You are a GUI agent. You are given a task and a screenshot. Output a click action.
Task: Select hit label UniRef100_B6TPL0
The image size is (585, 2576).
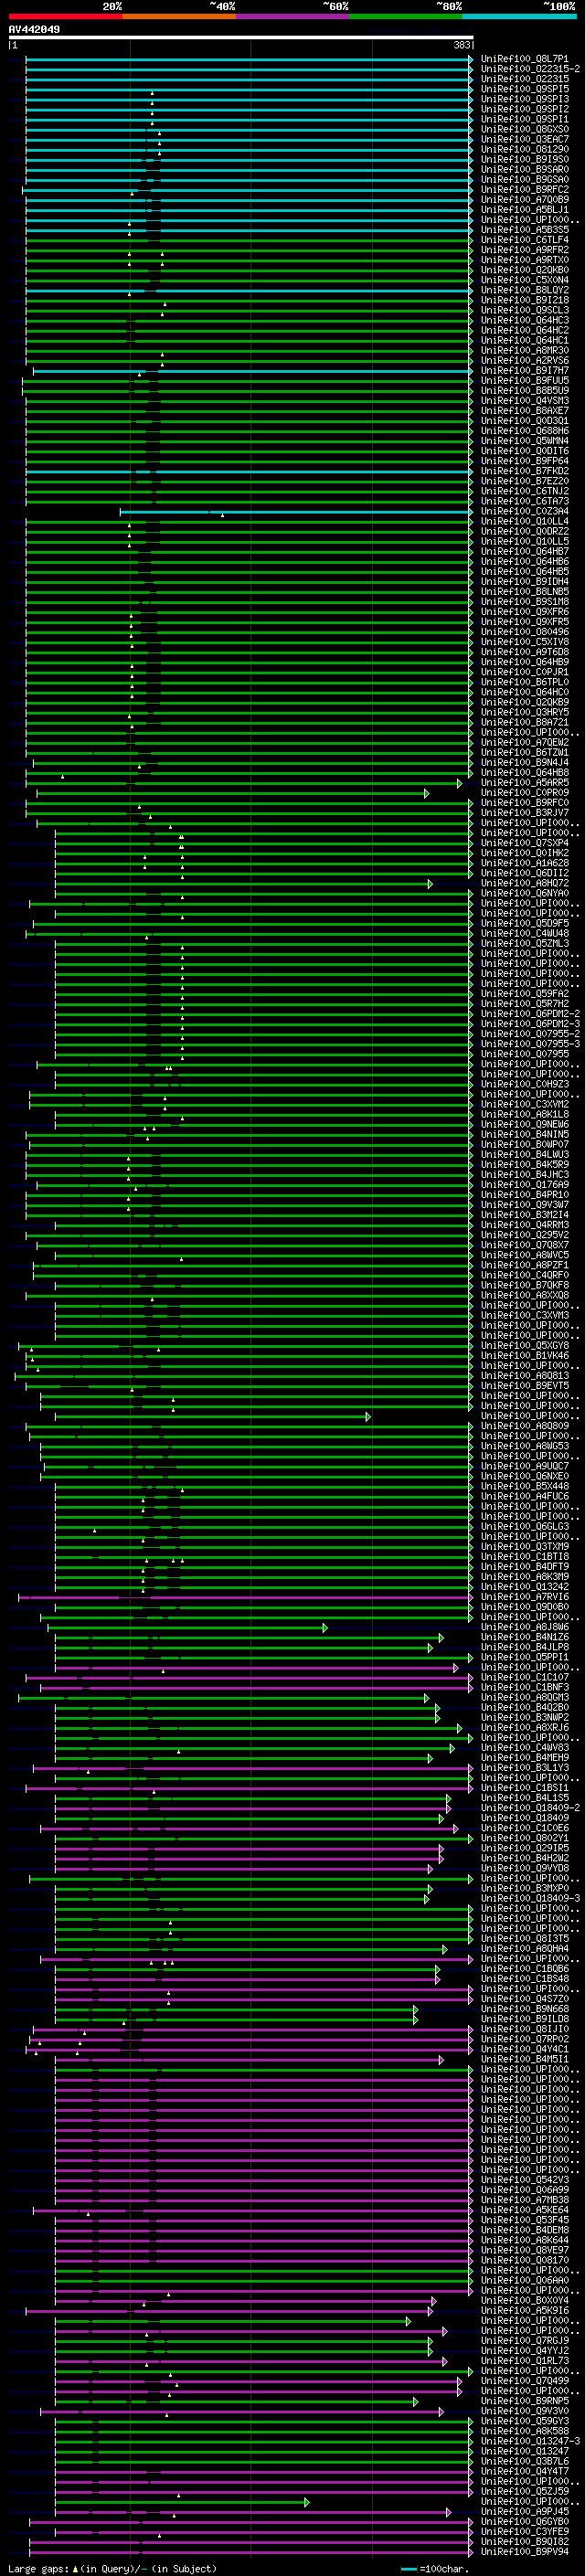tap(525, 682)
